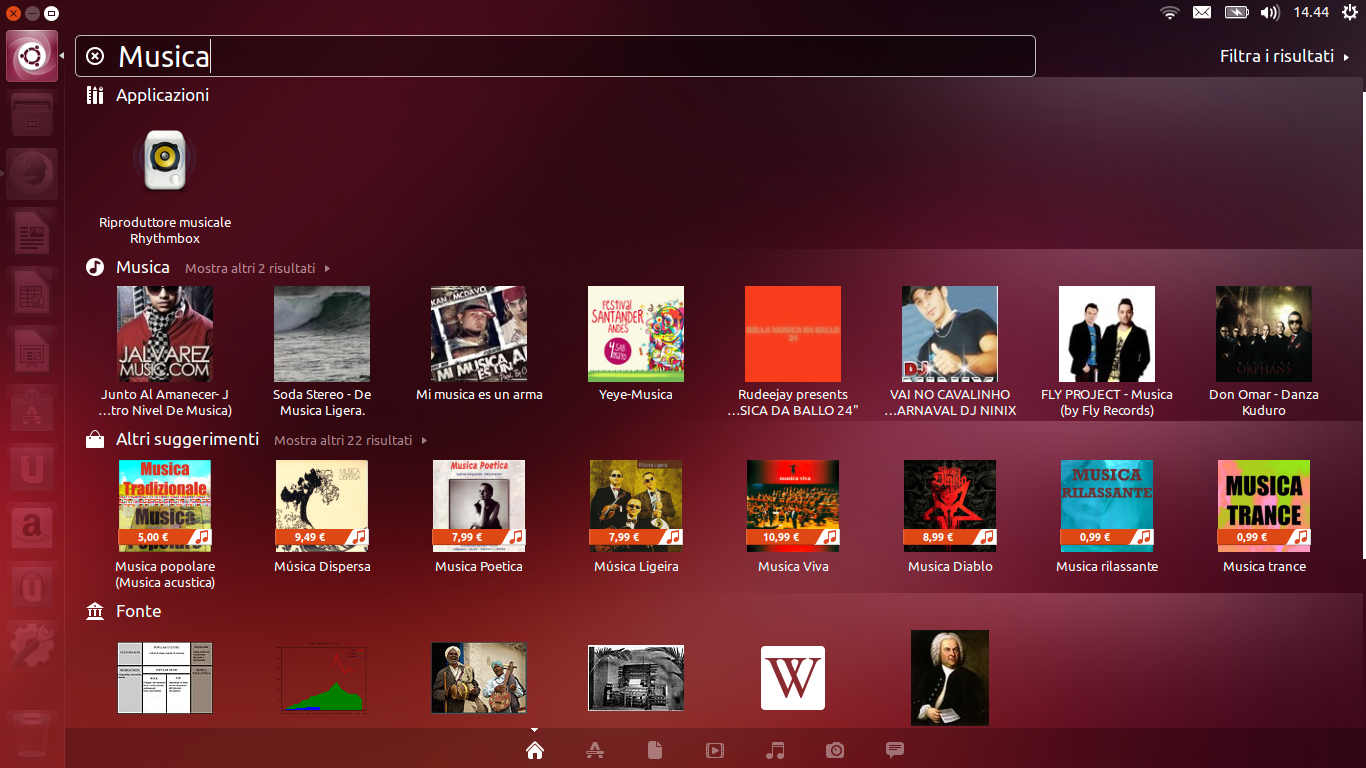Image resolution: width=1366 pixels, height=768 pixels.
Task: Open the sound volume indicator
Action: click(1270, 12)
